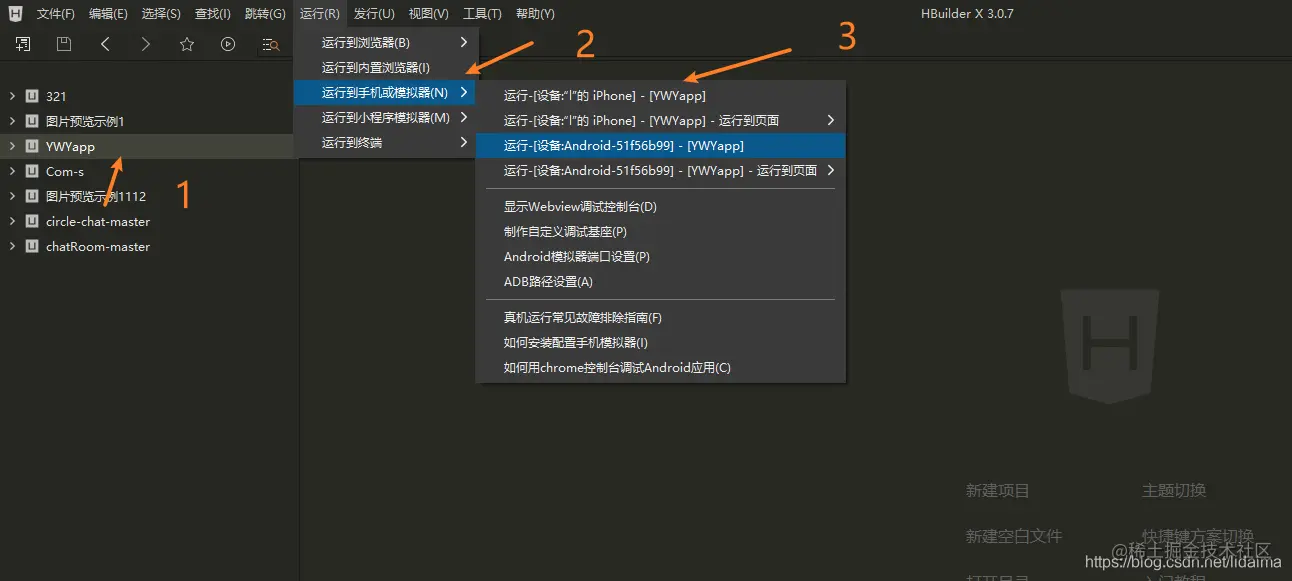The width and height of the screenshot is (1292, 581).
Task: Open submenu arrow on 运行到浏览器(B)
Action: point(464,42)
